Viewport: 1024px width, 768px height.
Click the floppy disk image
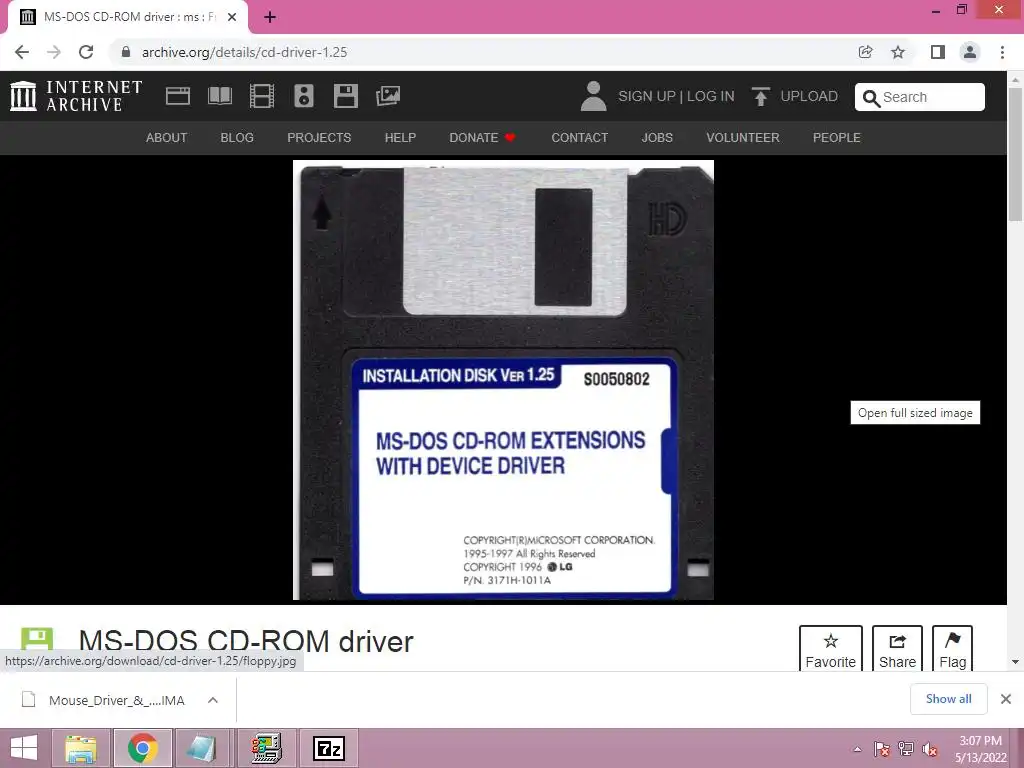(503, 379)
